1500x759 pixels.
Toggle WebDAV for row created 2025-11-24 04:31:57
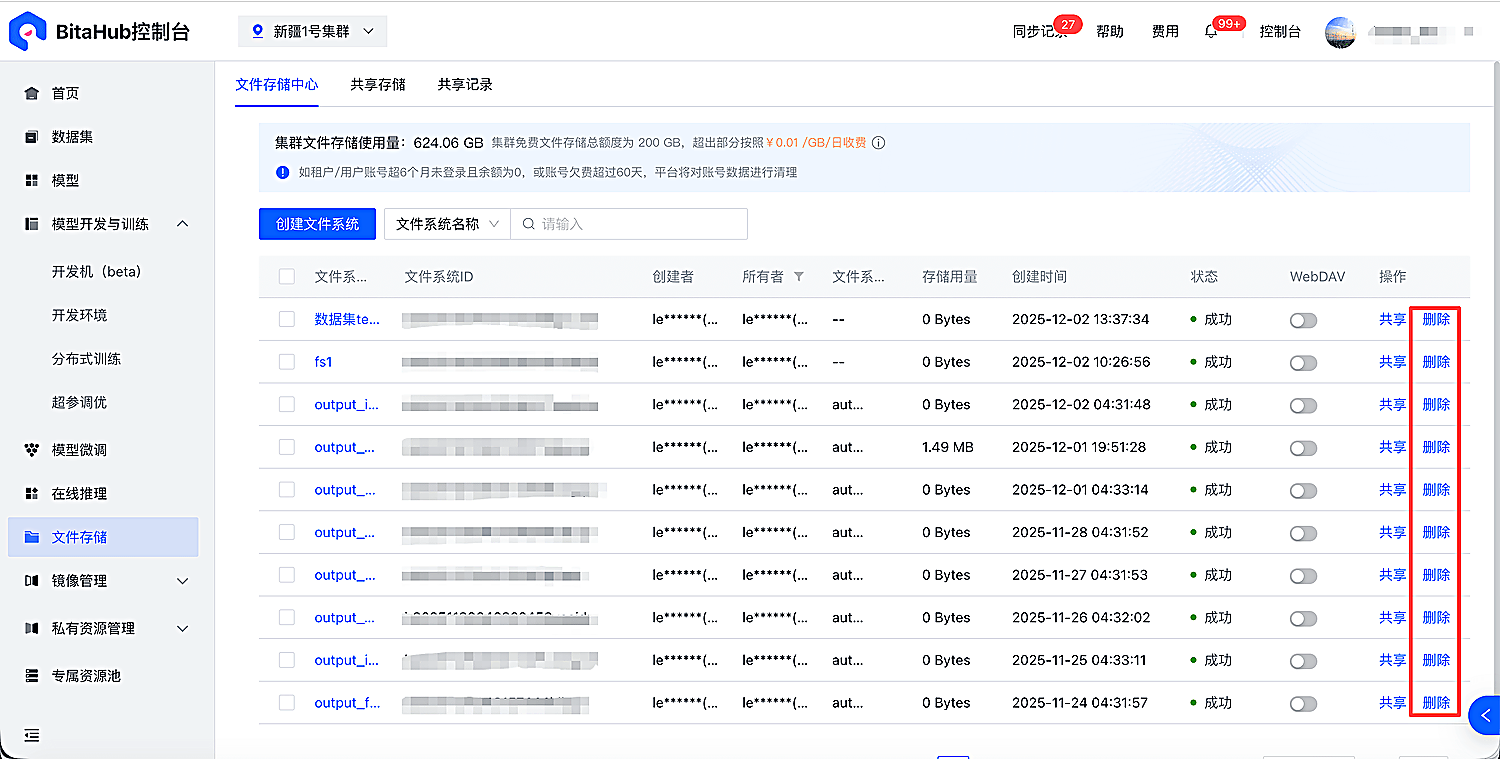[1303, 704]
